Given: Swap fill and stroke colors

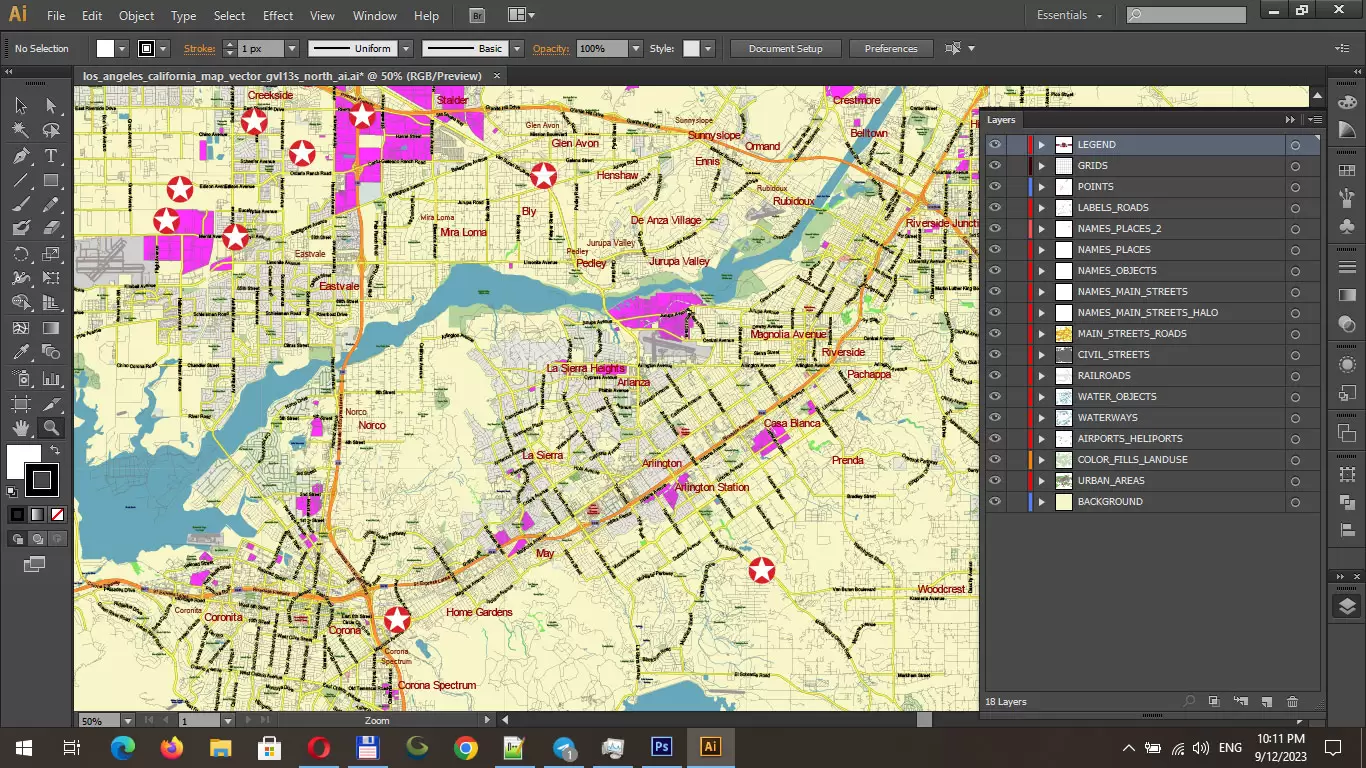Looking at the screenshot, I should 55,450.
